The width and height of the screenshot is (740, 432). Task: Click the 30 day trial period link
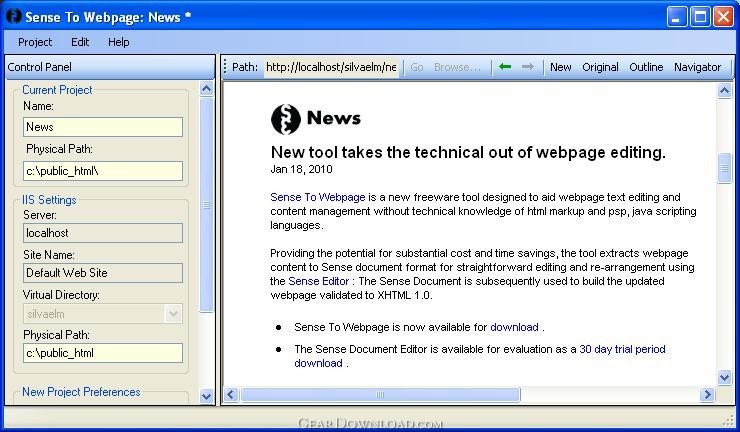click(x=622, y=349)
